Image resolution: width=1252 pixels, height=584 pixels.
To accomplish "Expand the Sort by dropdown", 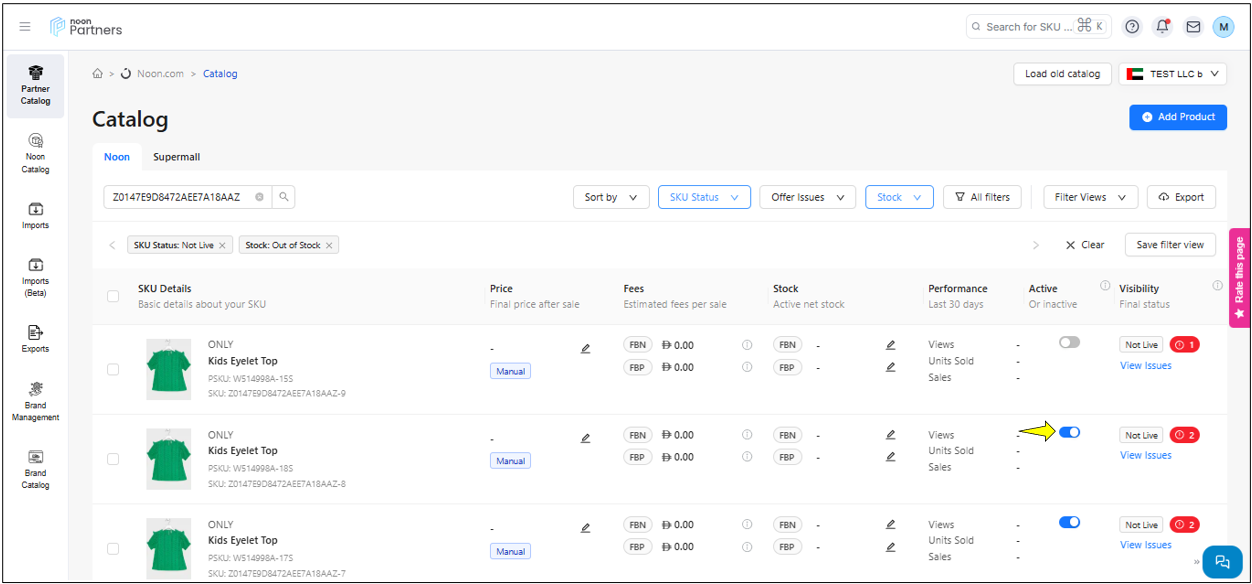I will pos(611,197).
